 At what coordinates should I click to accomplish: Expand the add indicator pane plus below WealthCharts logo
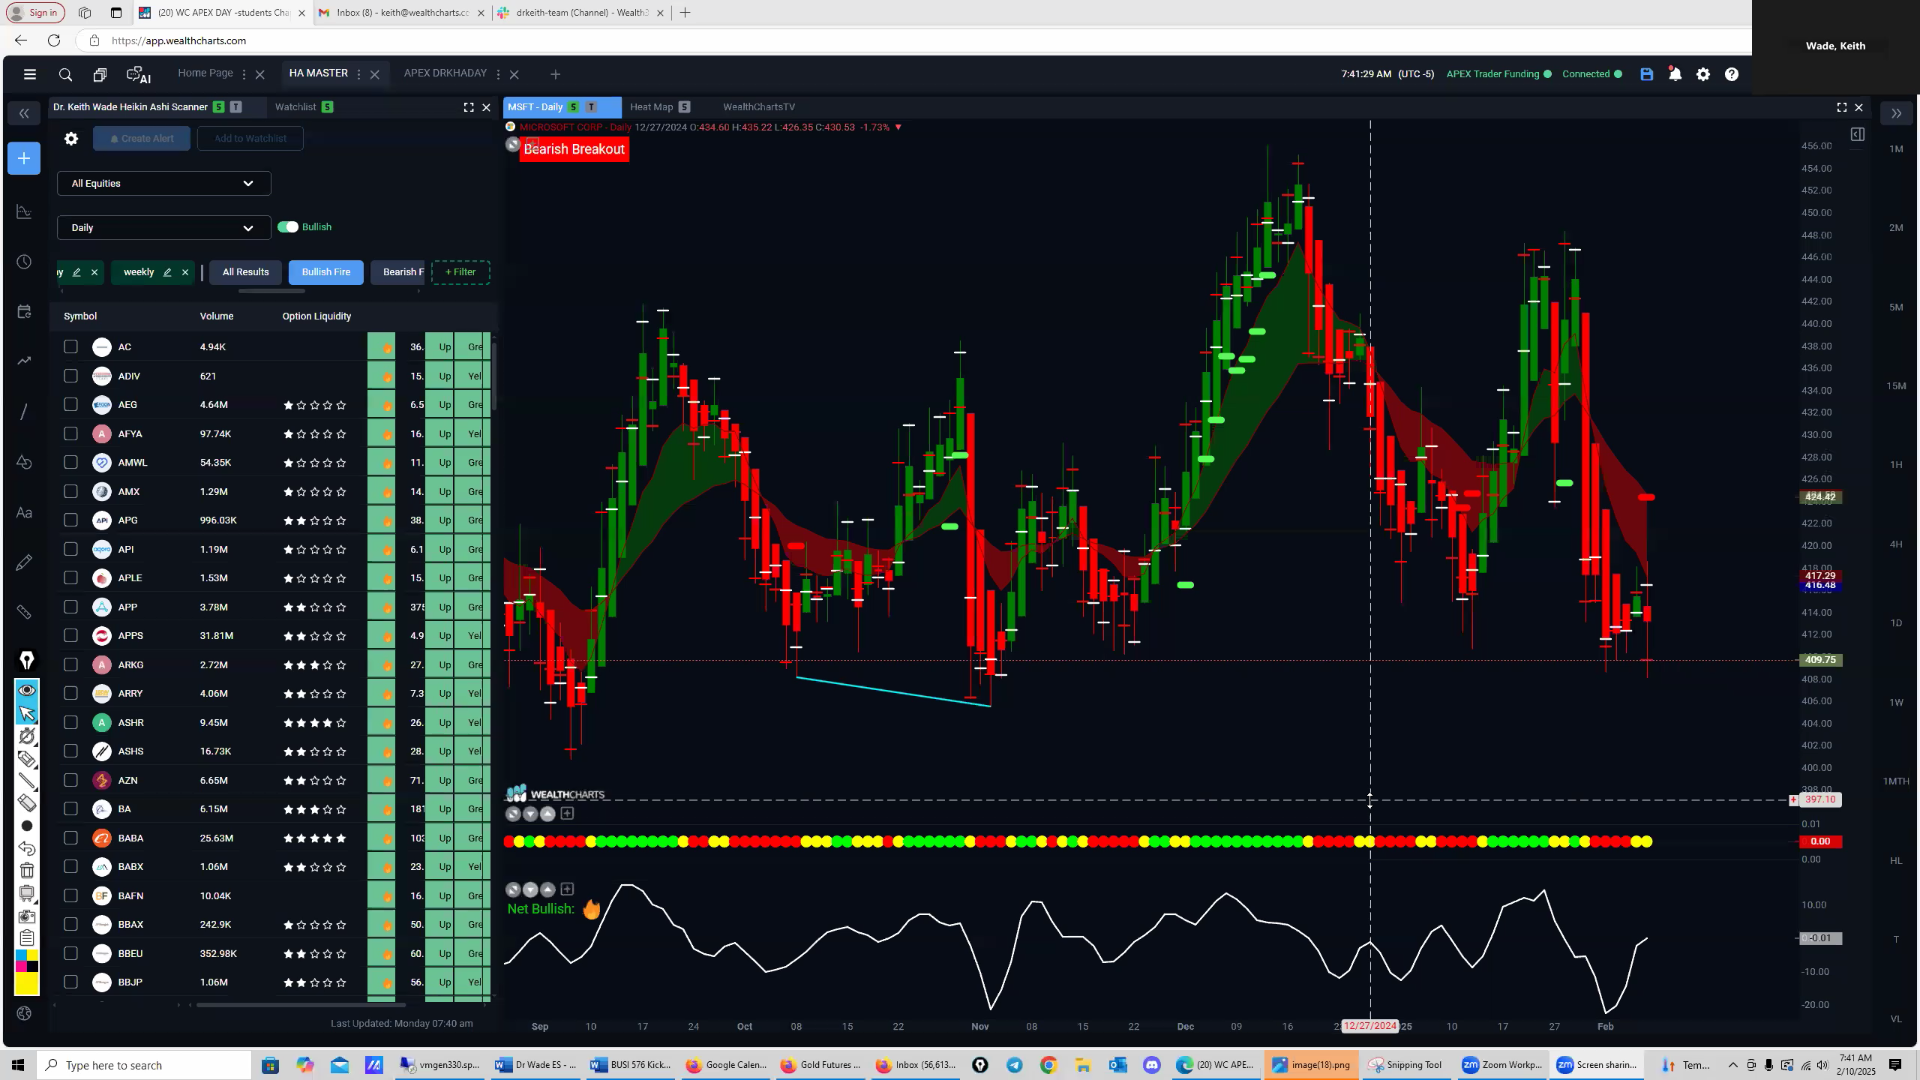[x=567, y=814]
